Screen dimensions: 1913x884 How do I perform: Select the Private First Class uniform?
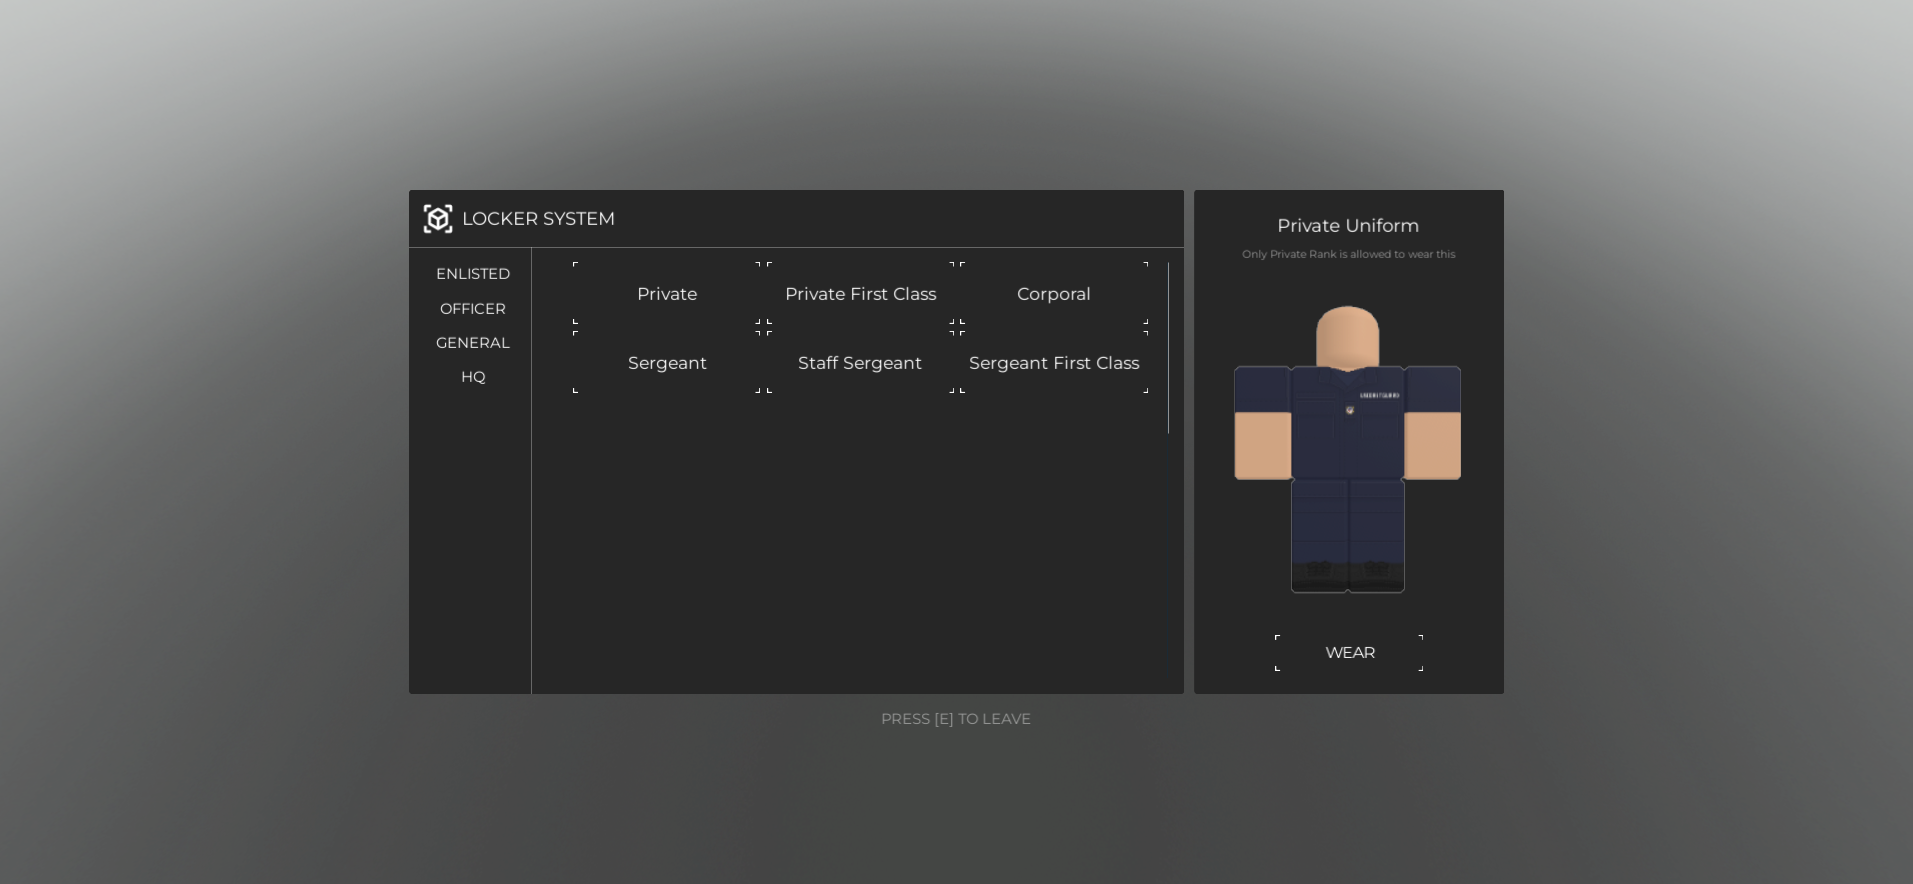861,294
